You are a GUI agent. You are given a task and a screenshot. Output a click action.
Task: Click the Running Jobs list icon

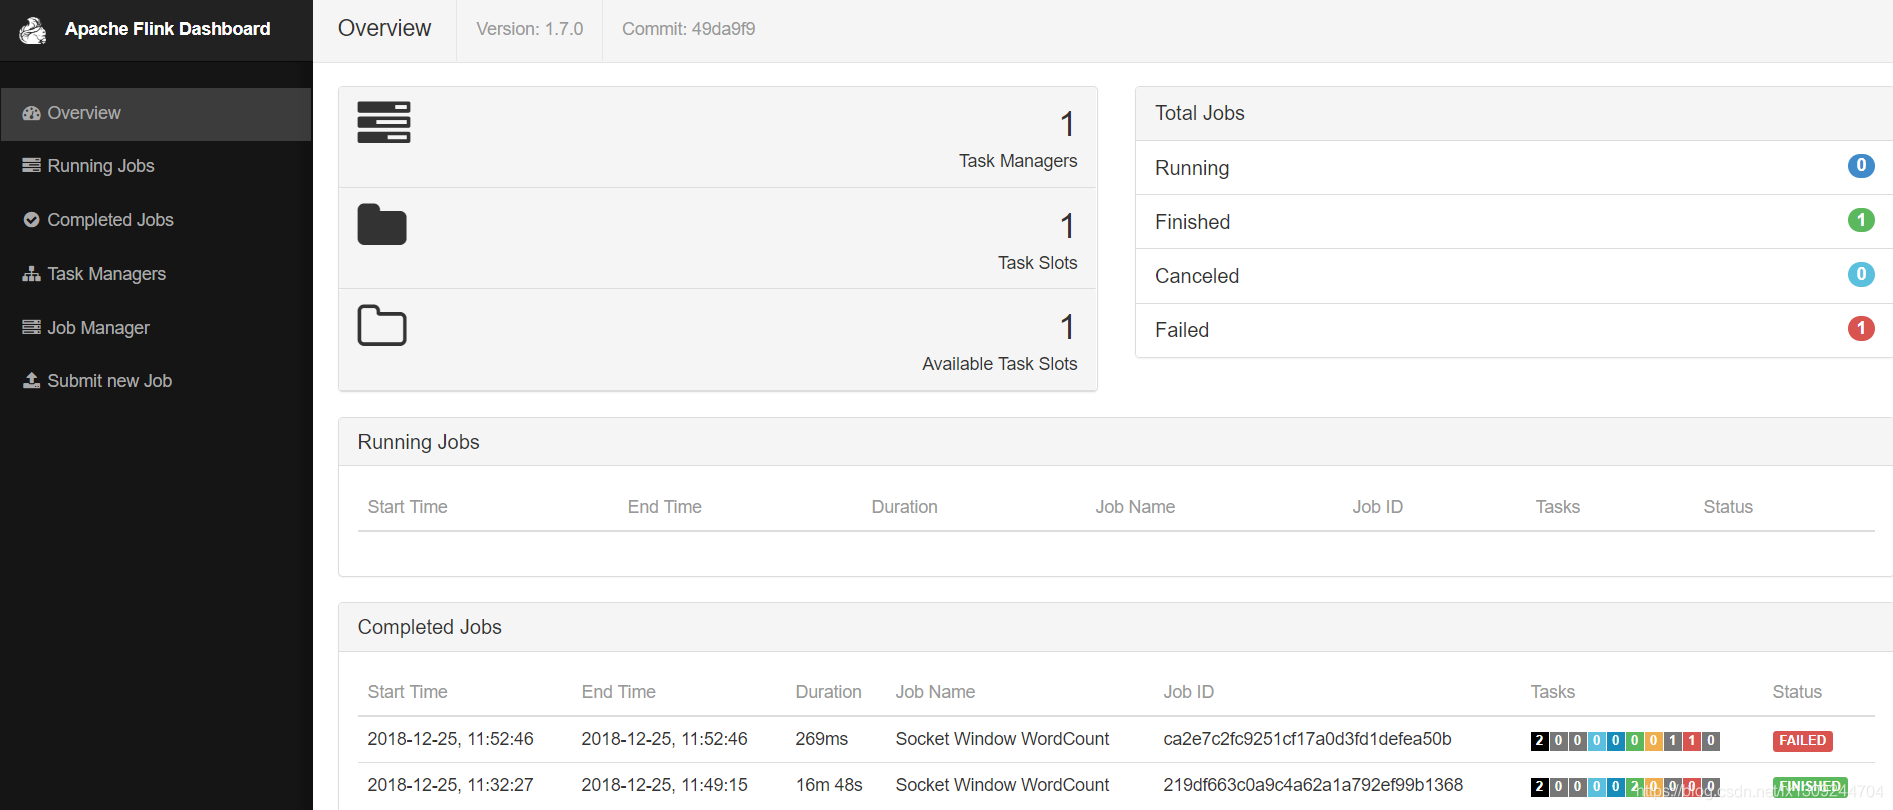[31, 166]
